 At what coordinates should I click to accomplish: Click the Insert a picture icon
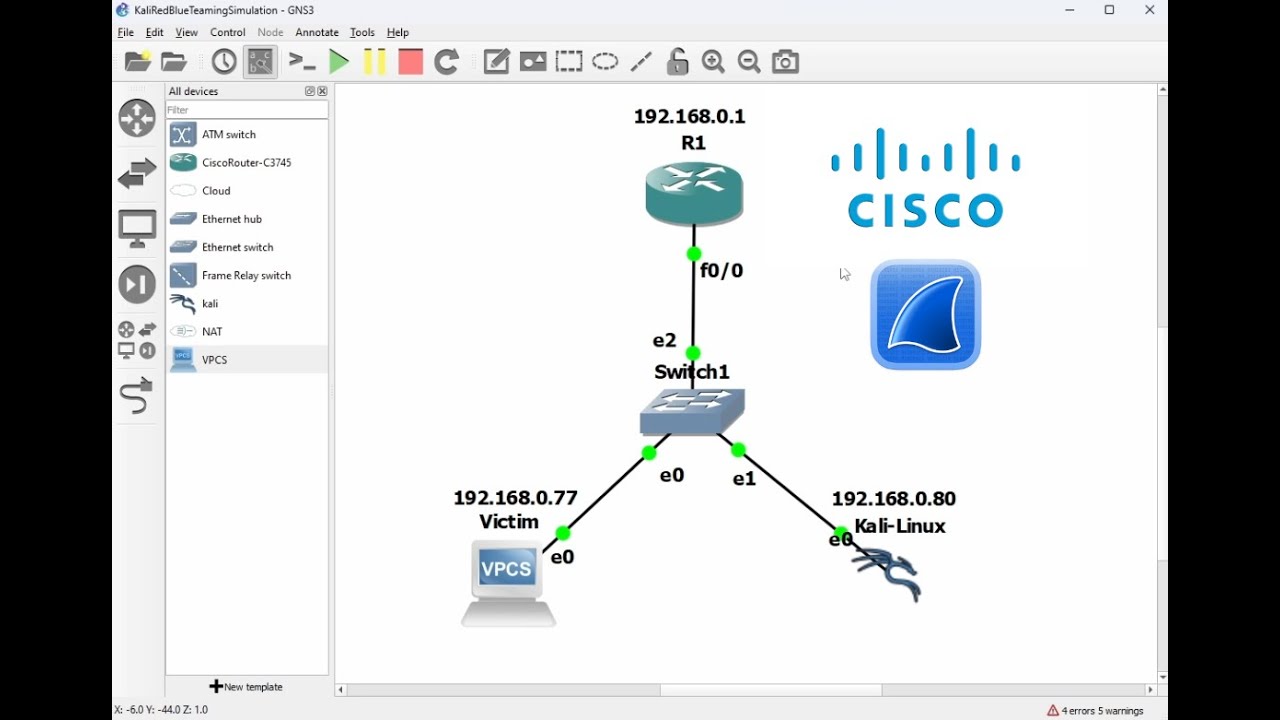point(533,62)
